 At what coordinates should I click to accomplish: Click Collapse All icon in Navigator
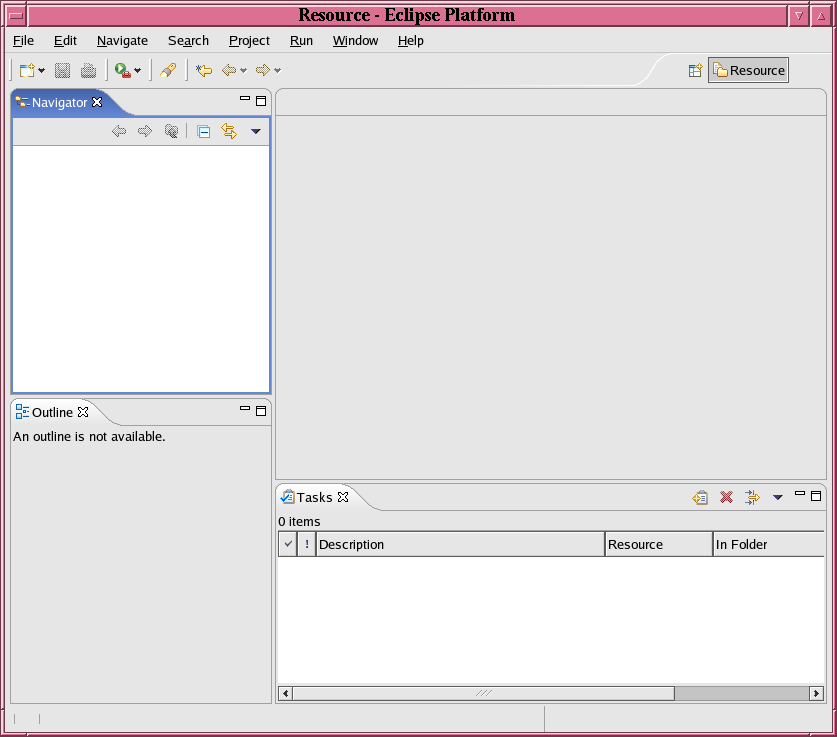tap(203, 131)
